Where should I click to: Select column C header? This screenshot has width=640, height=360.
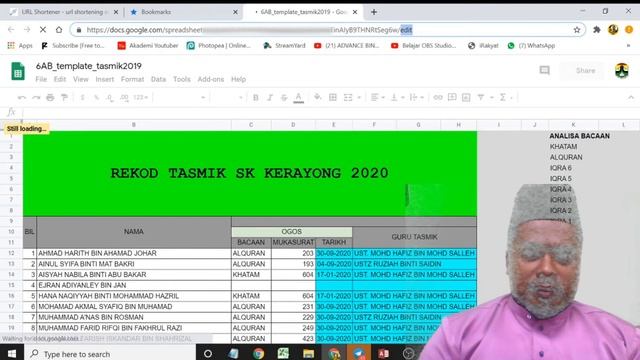[x=251, y=125]
